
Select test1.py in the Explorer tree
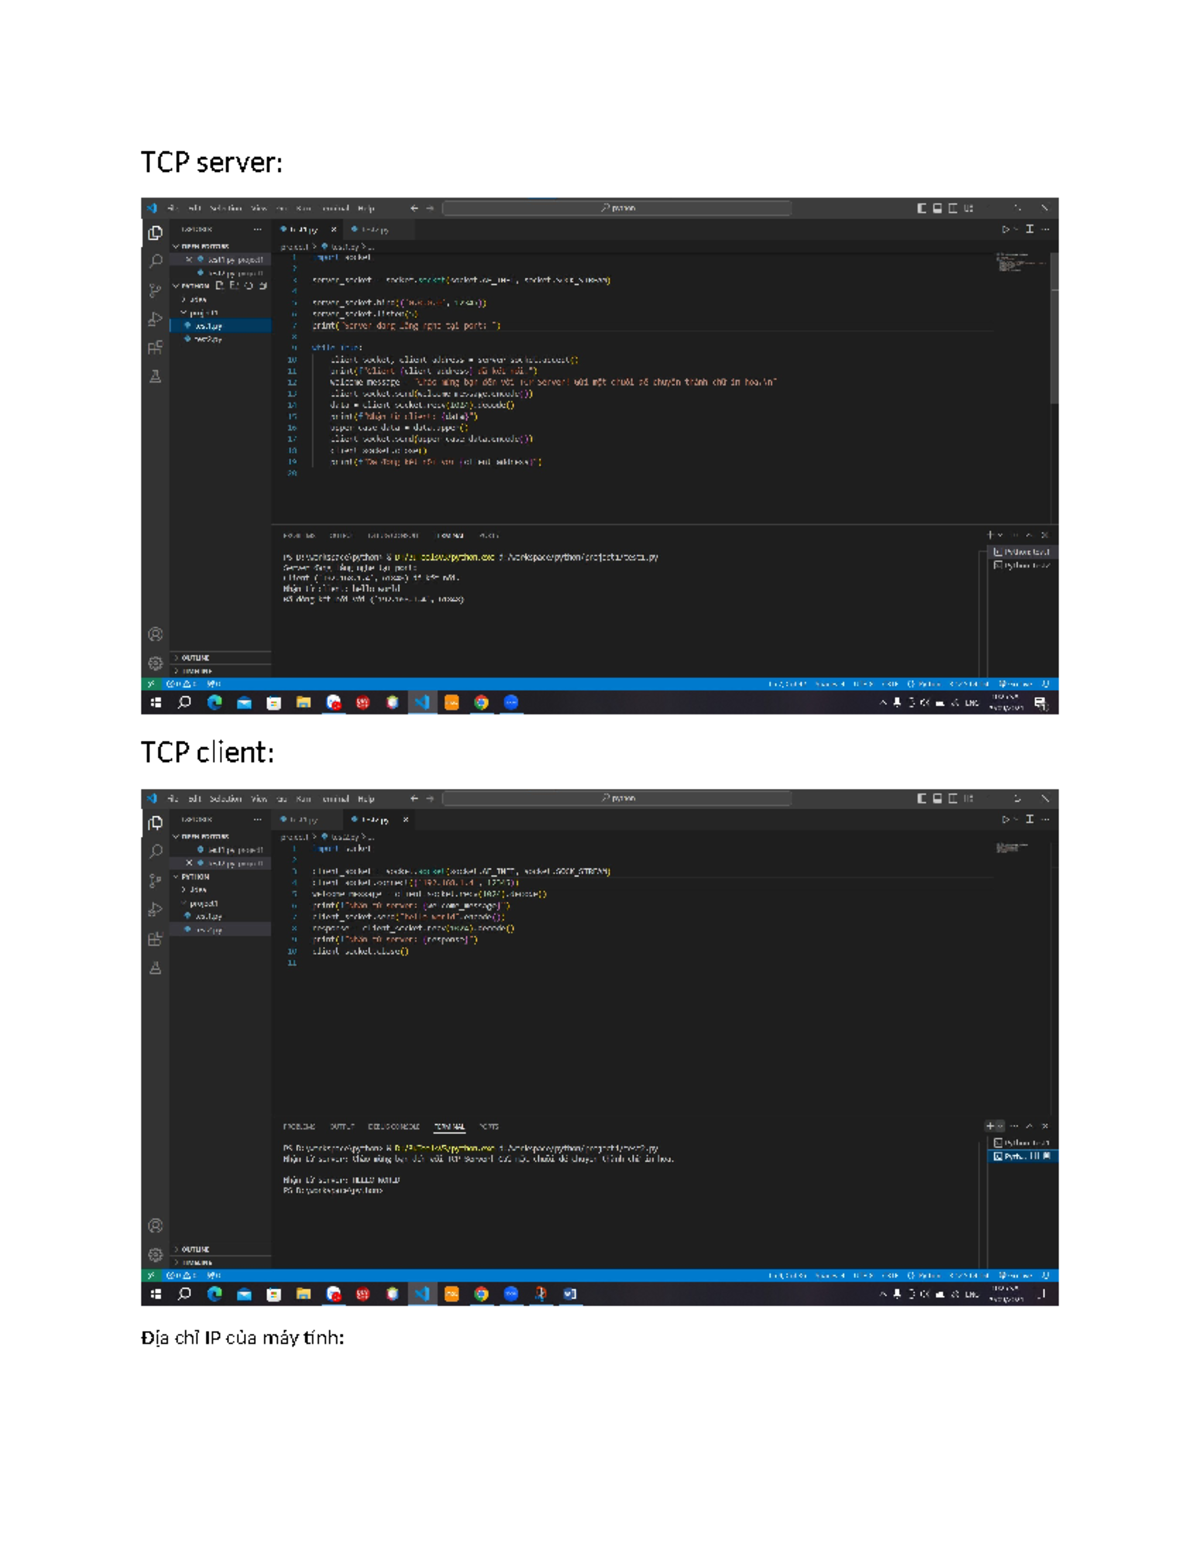(x=210, y=327)
